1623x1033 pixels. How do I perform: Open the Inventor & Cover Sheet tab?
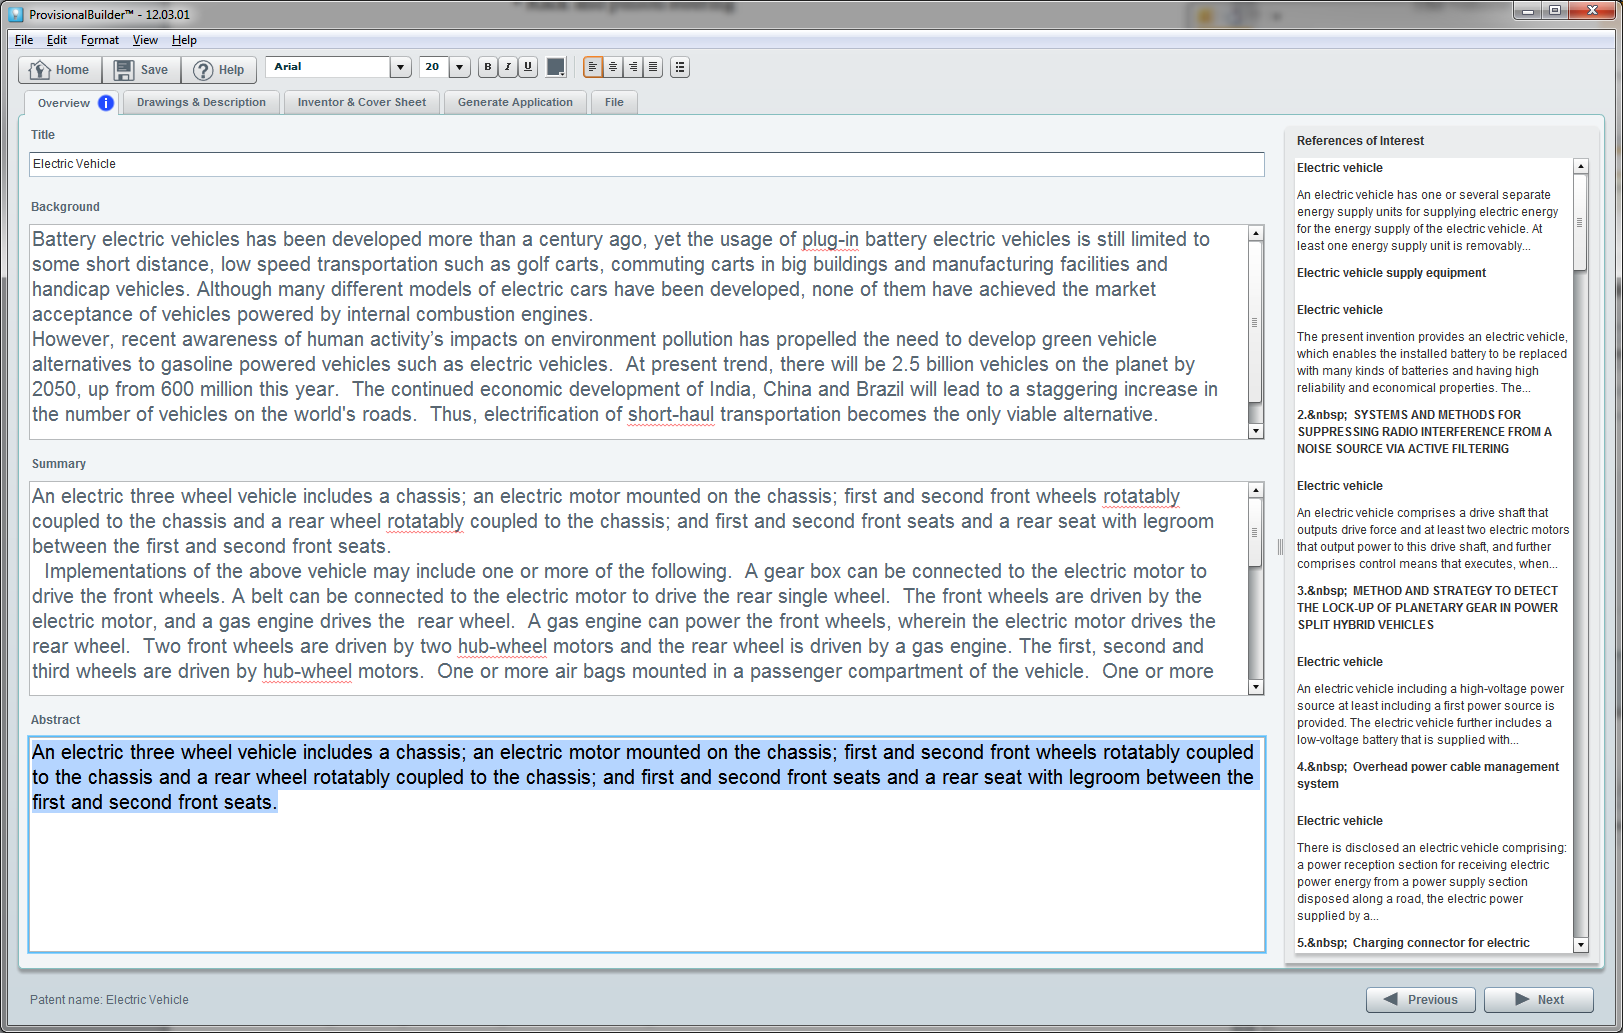coord(362,102)
